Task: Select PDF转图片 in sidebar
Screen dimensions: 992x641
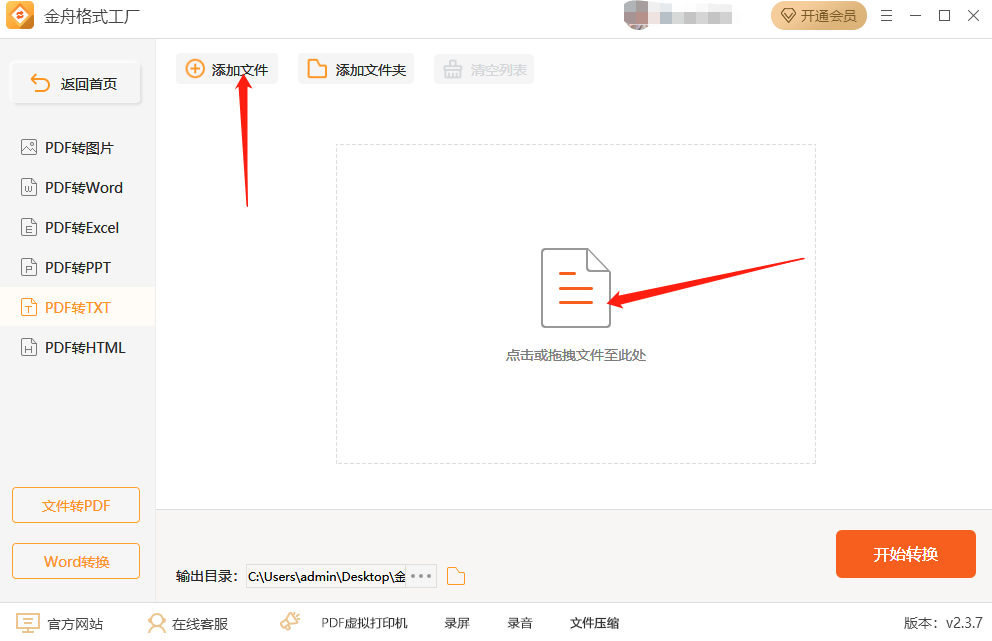Action: coord(77,147)
